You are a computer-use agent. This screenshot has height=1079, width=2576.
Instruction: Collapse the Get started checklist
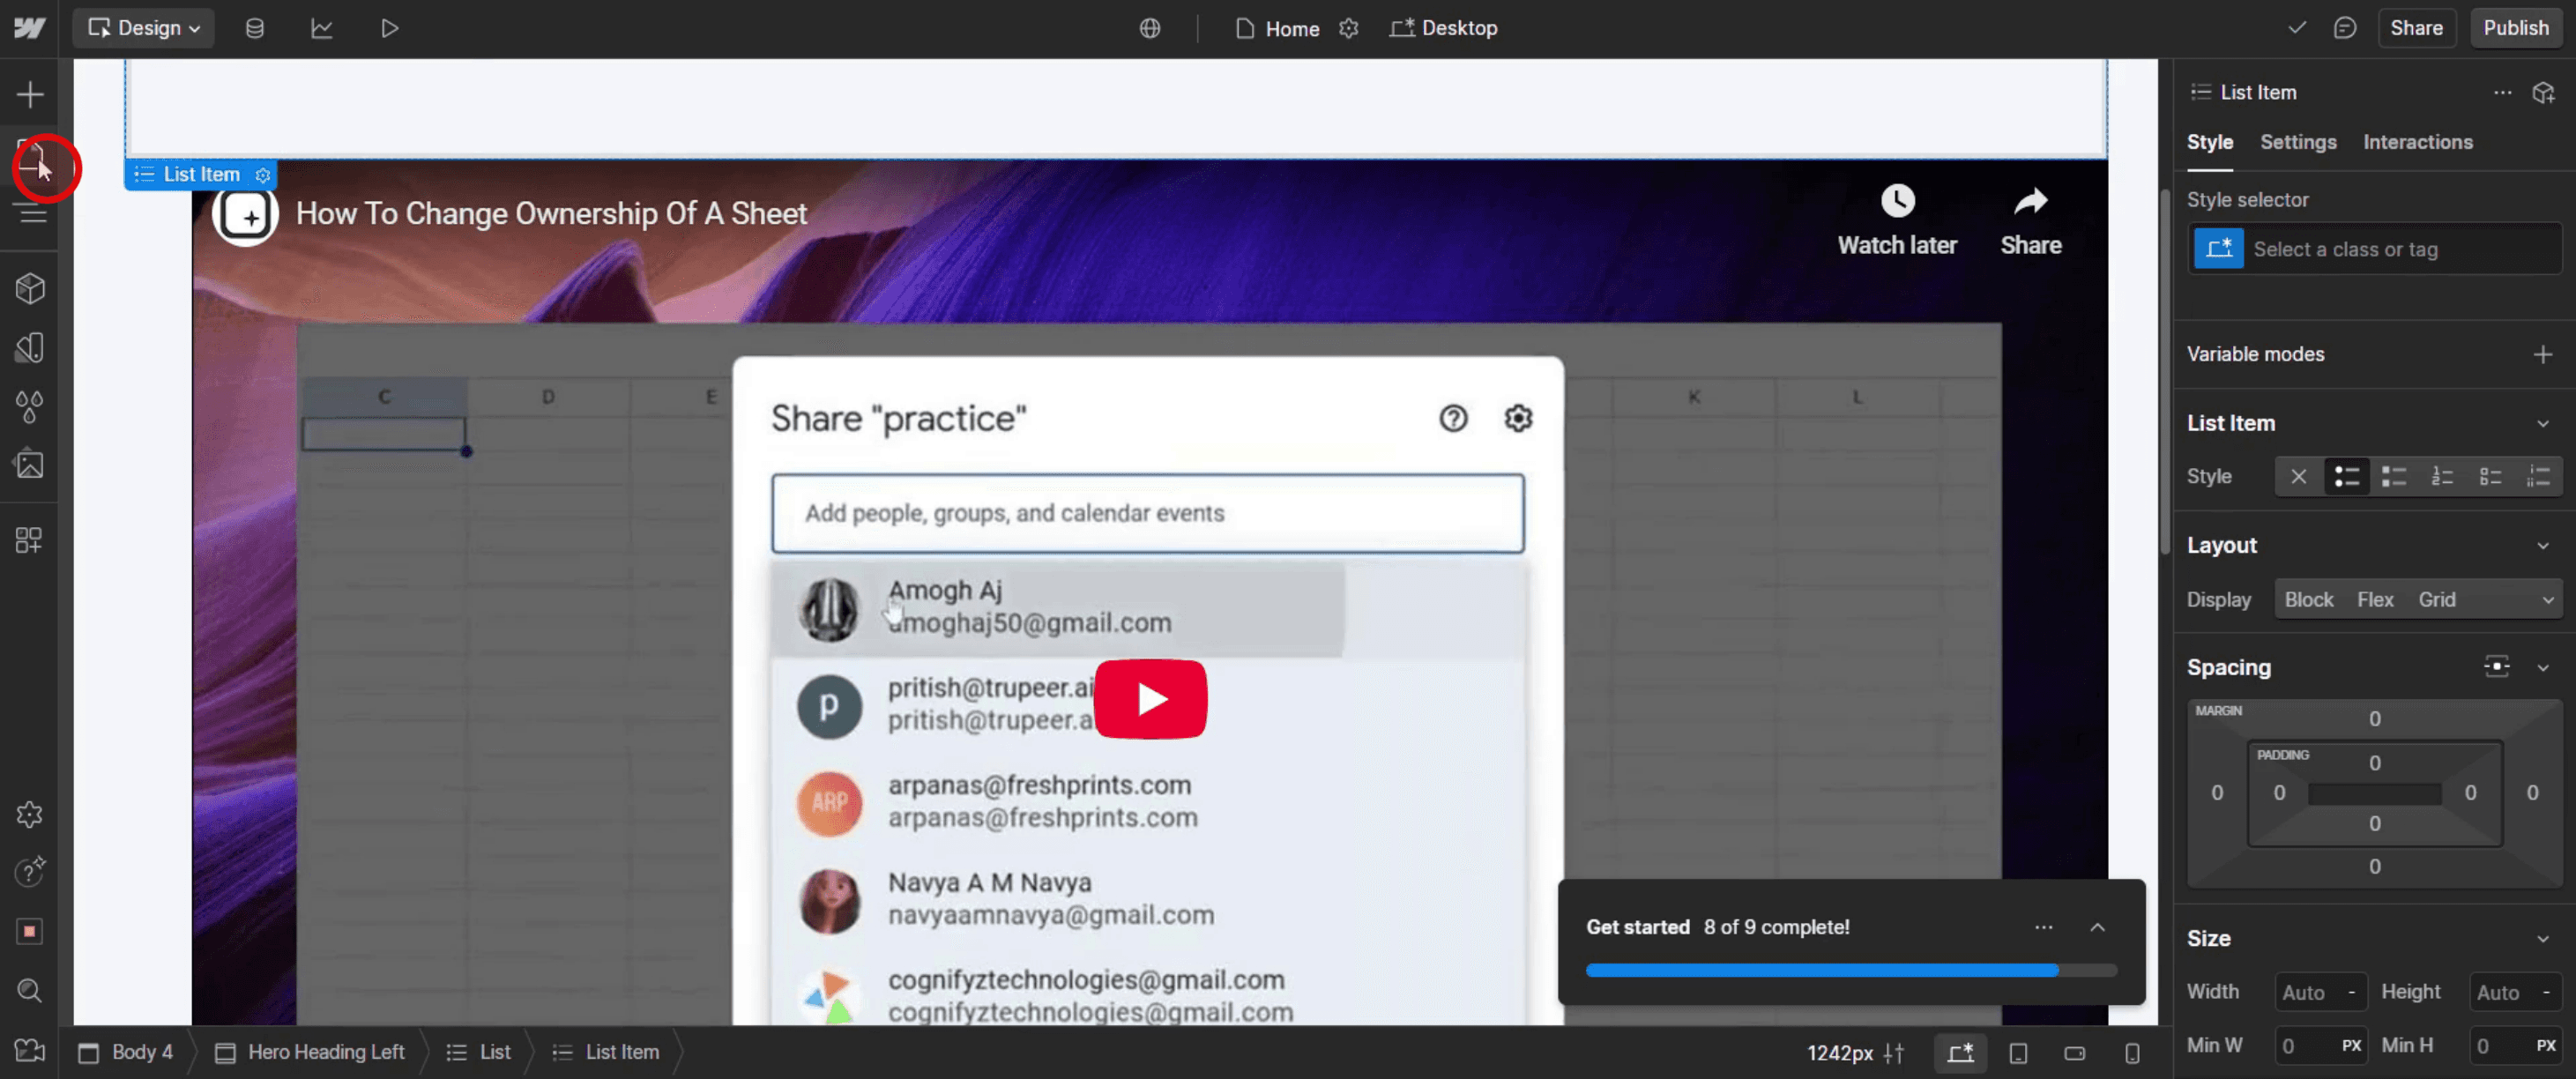(x=2097, y=927)
